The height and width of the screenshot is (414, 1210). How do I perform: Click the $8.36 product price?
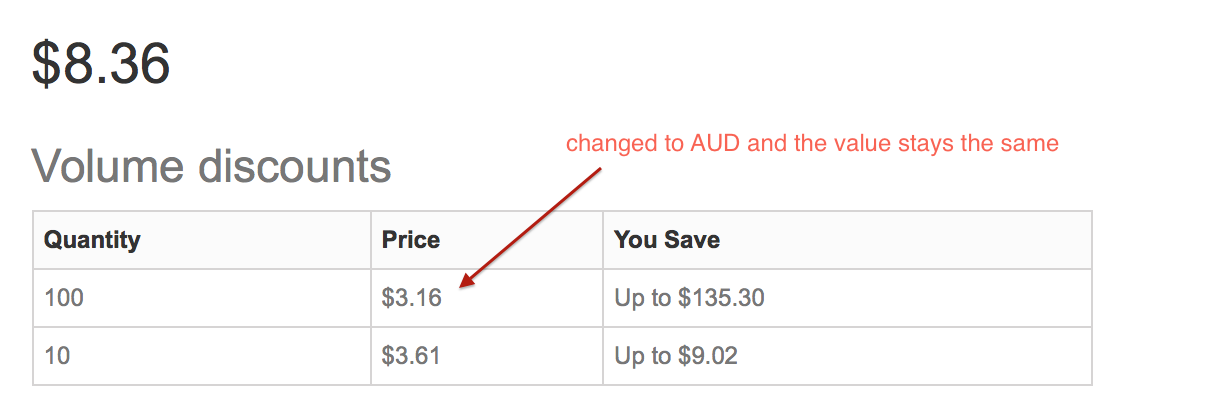point(101,64)
